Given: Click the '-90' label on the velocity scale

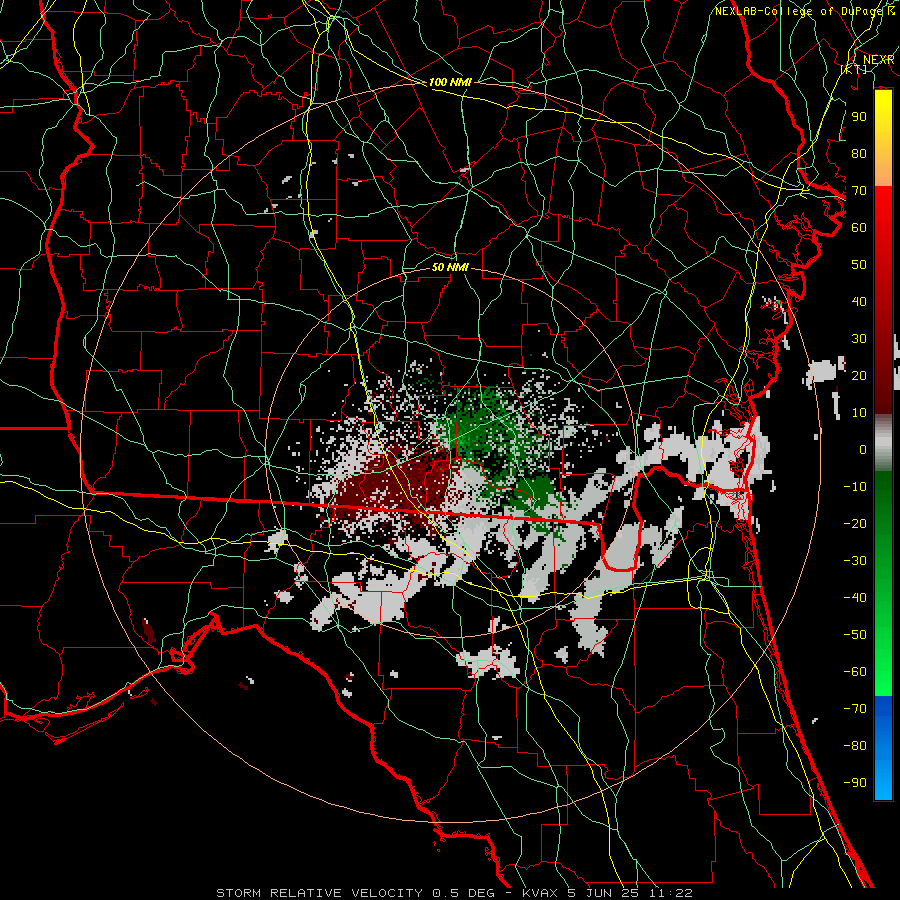Looking at the screenshot, I should click(x=855, y=782).
